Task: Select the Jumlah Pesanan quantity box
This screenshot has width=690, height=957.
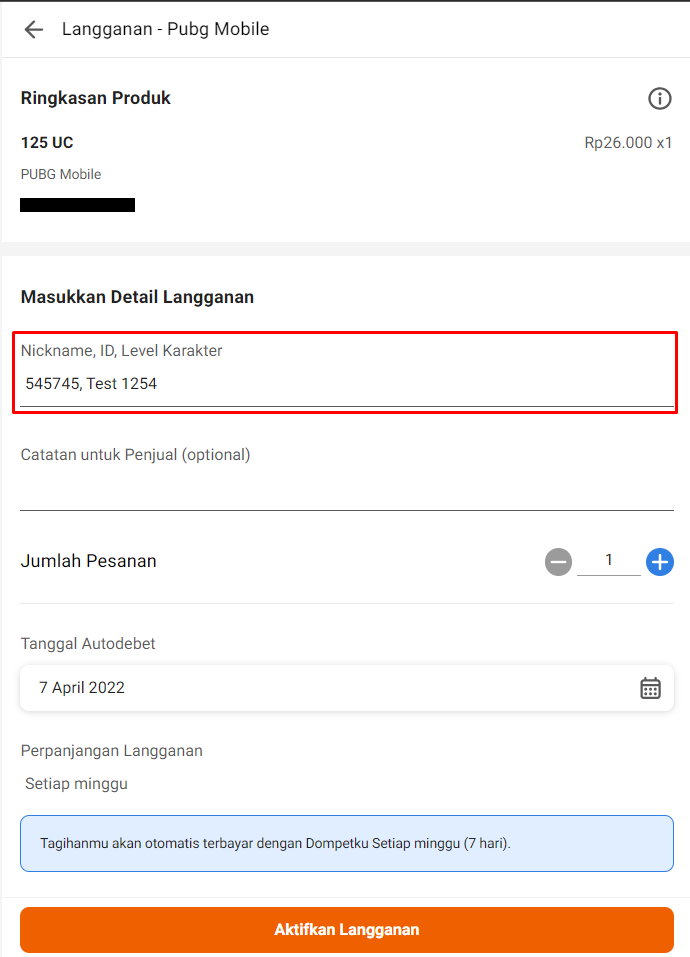Action: click(608, 561)
